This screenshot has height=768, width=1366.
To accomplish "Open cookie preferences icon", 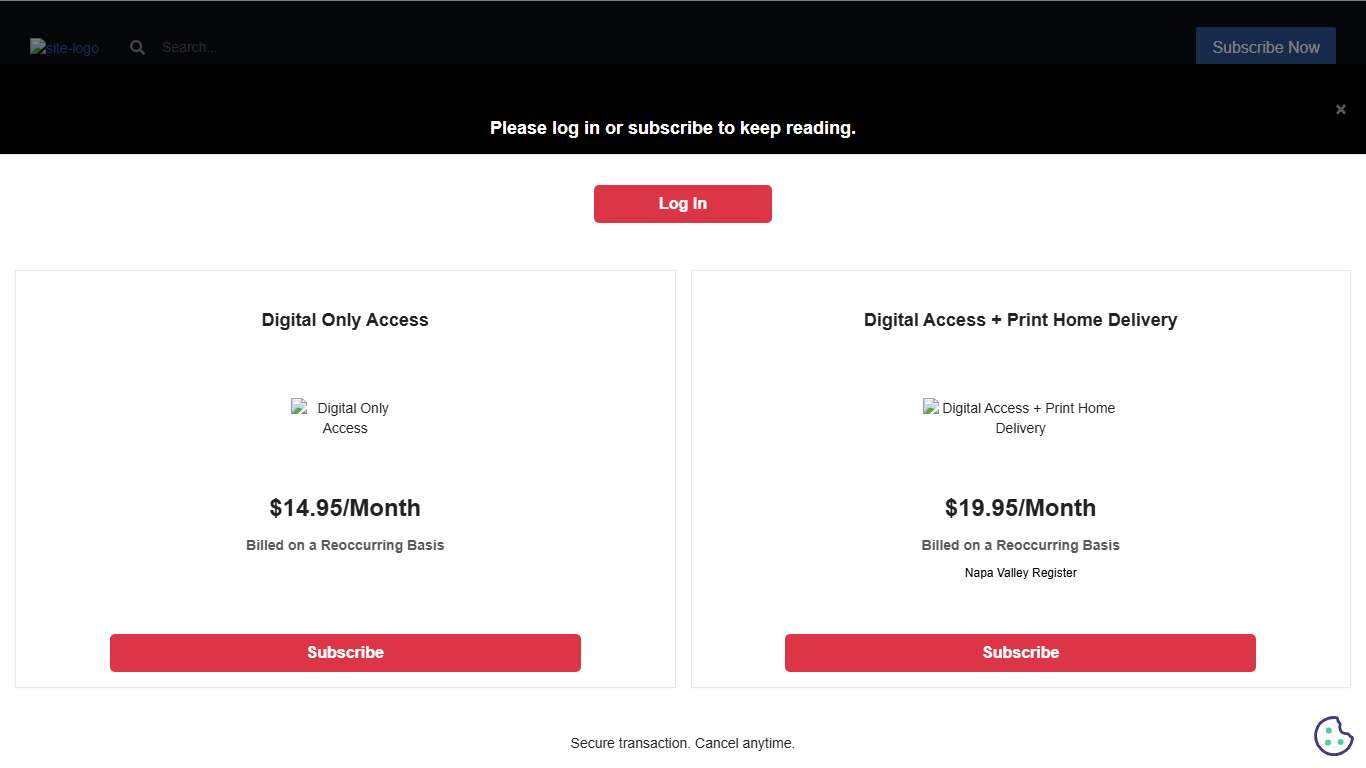I will coord(1333,736).
